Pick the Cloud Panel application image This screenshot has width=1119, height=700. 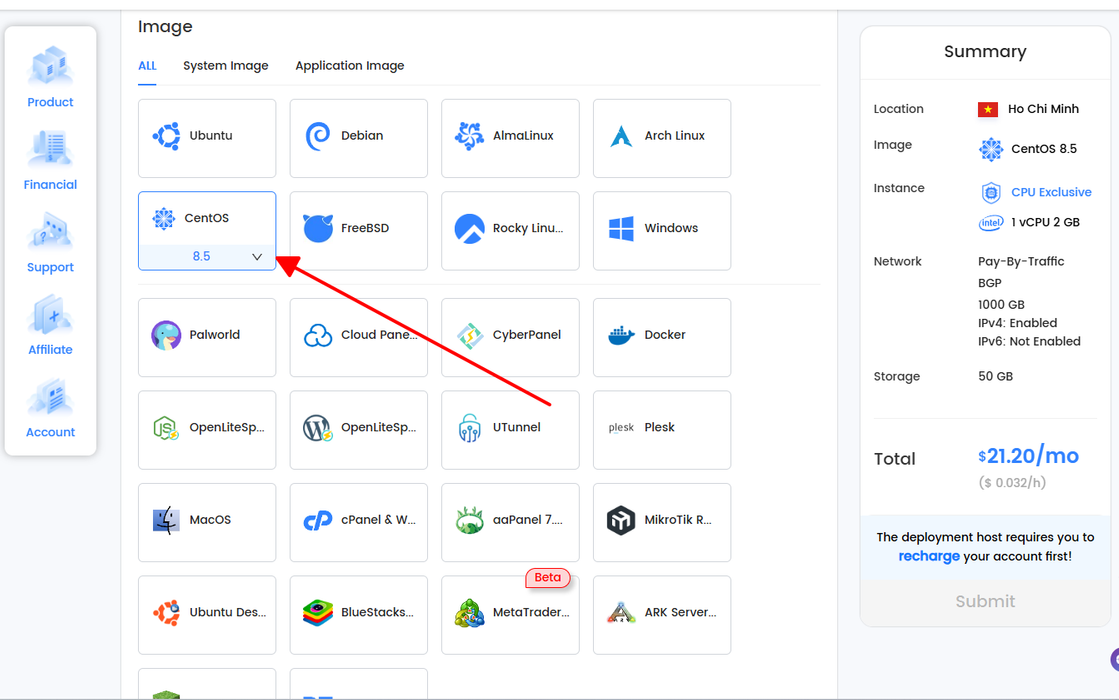point(358,338)
